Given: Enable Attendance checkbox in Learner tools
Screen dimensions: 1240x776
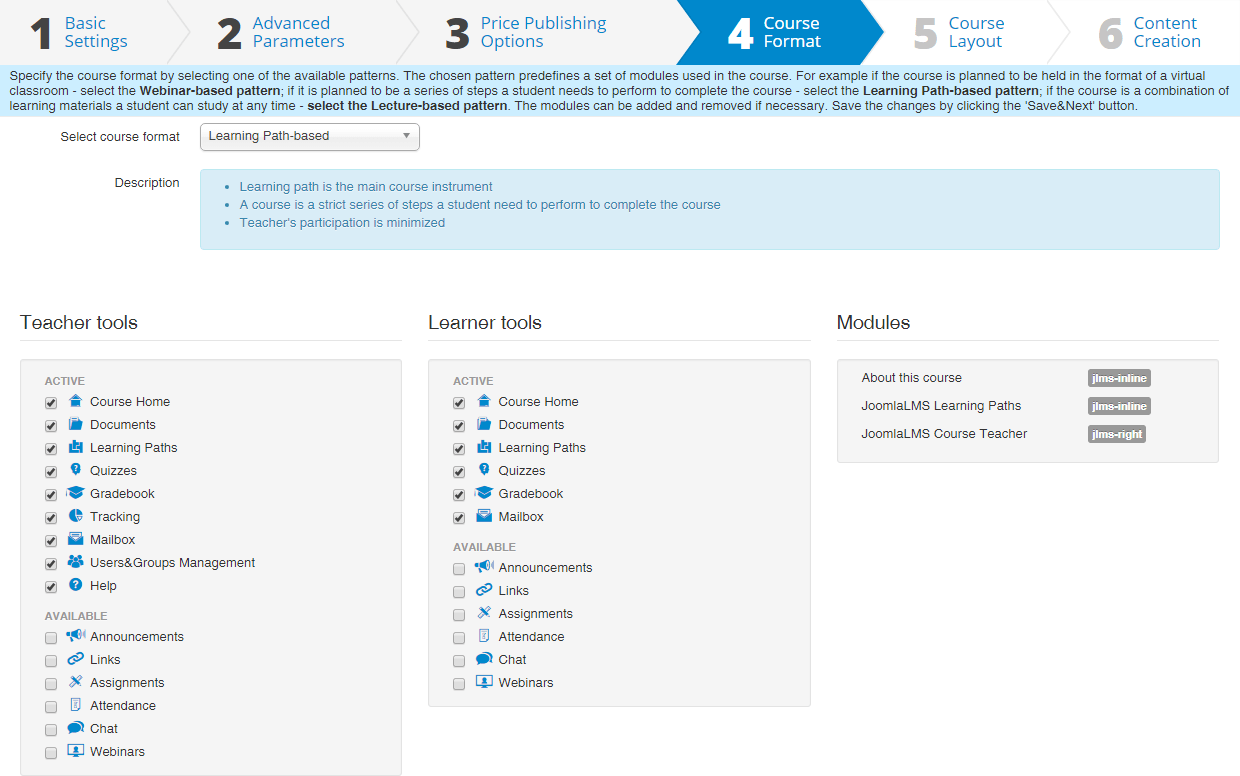Looking at the screenshot, I should click(459, 638).
